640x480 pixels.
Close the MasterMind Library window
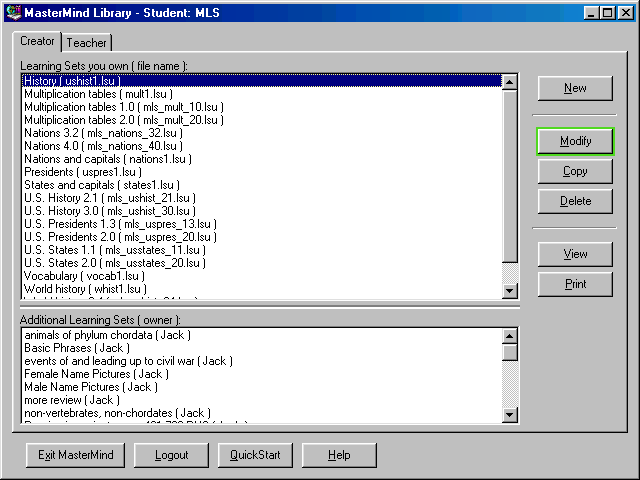point(626,13)
